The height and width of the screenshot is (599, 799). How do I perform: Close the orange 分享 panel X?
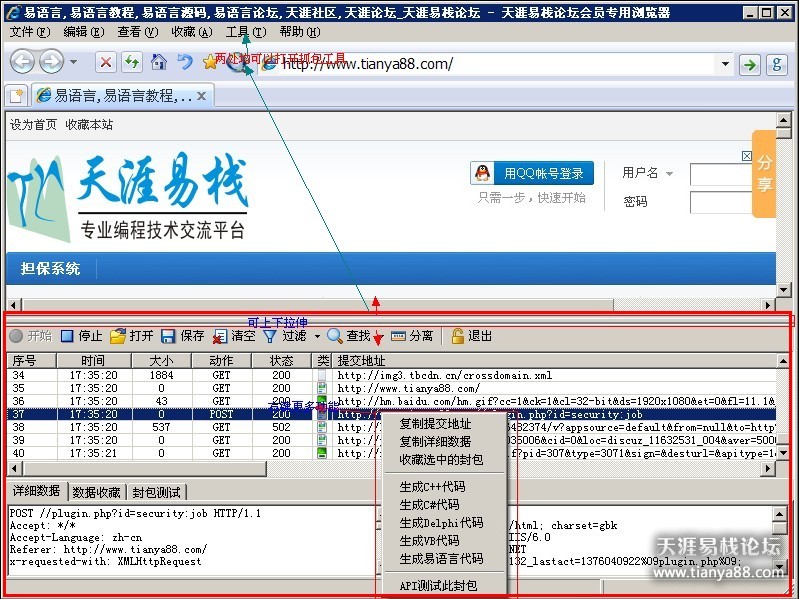747,156
